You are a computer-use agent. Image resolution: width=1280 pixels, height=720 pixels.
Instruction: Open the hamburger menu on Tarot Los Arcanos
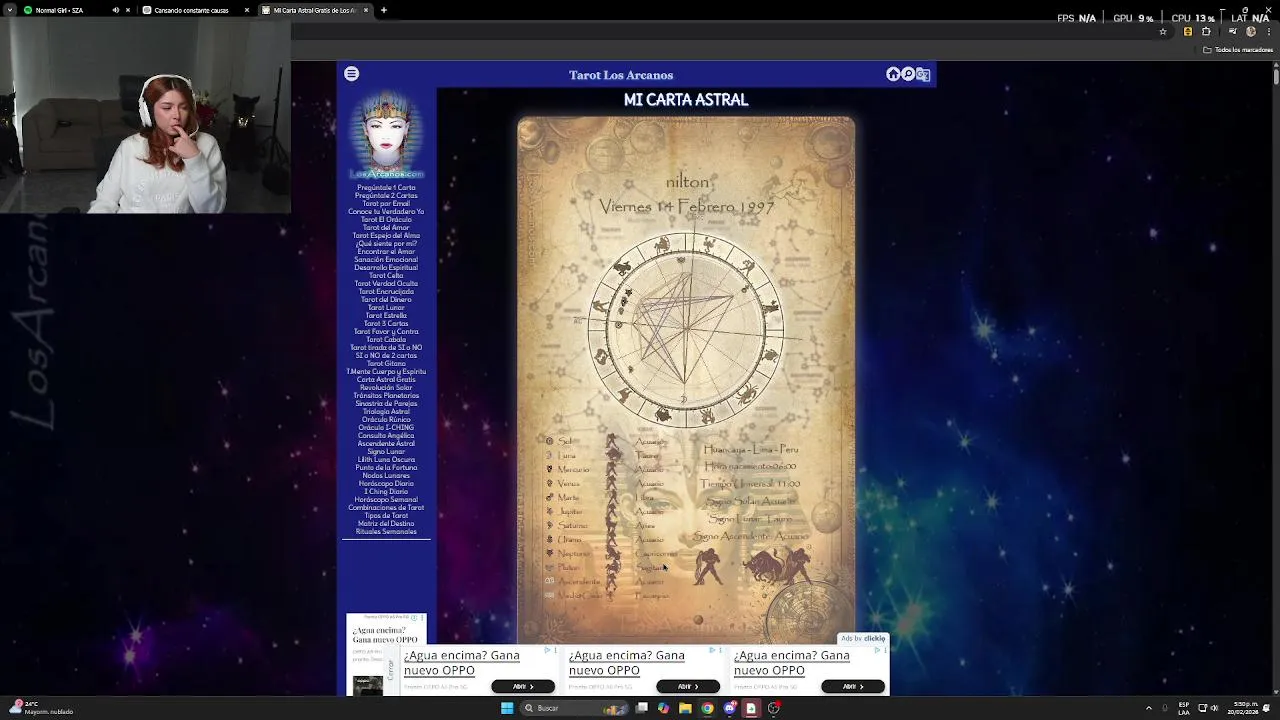[351, 74]
